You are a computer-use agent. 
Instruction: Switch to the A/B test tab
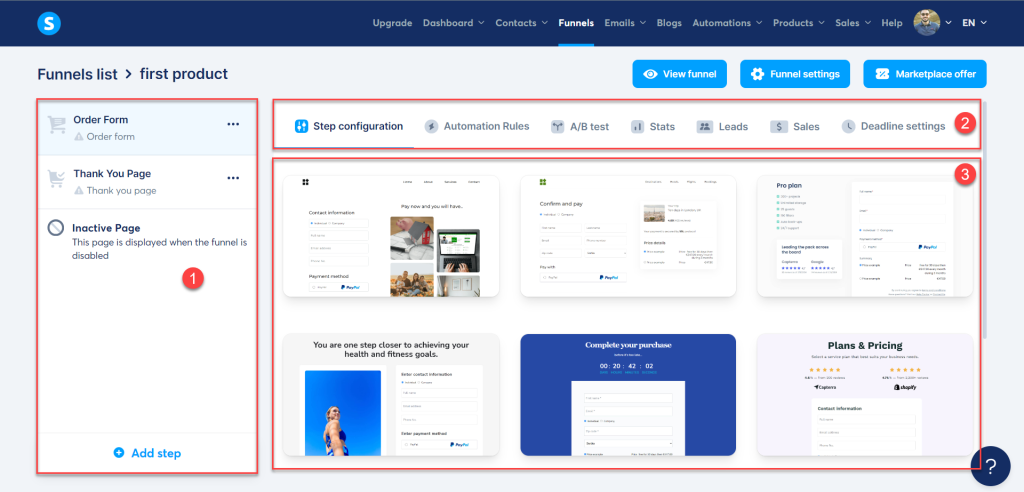click(579, 127)
